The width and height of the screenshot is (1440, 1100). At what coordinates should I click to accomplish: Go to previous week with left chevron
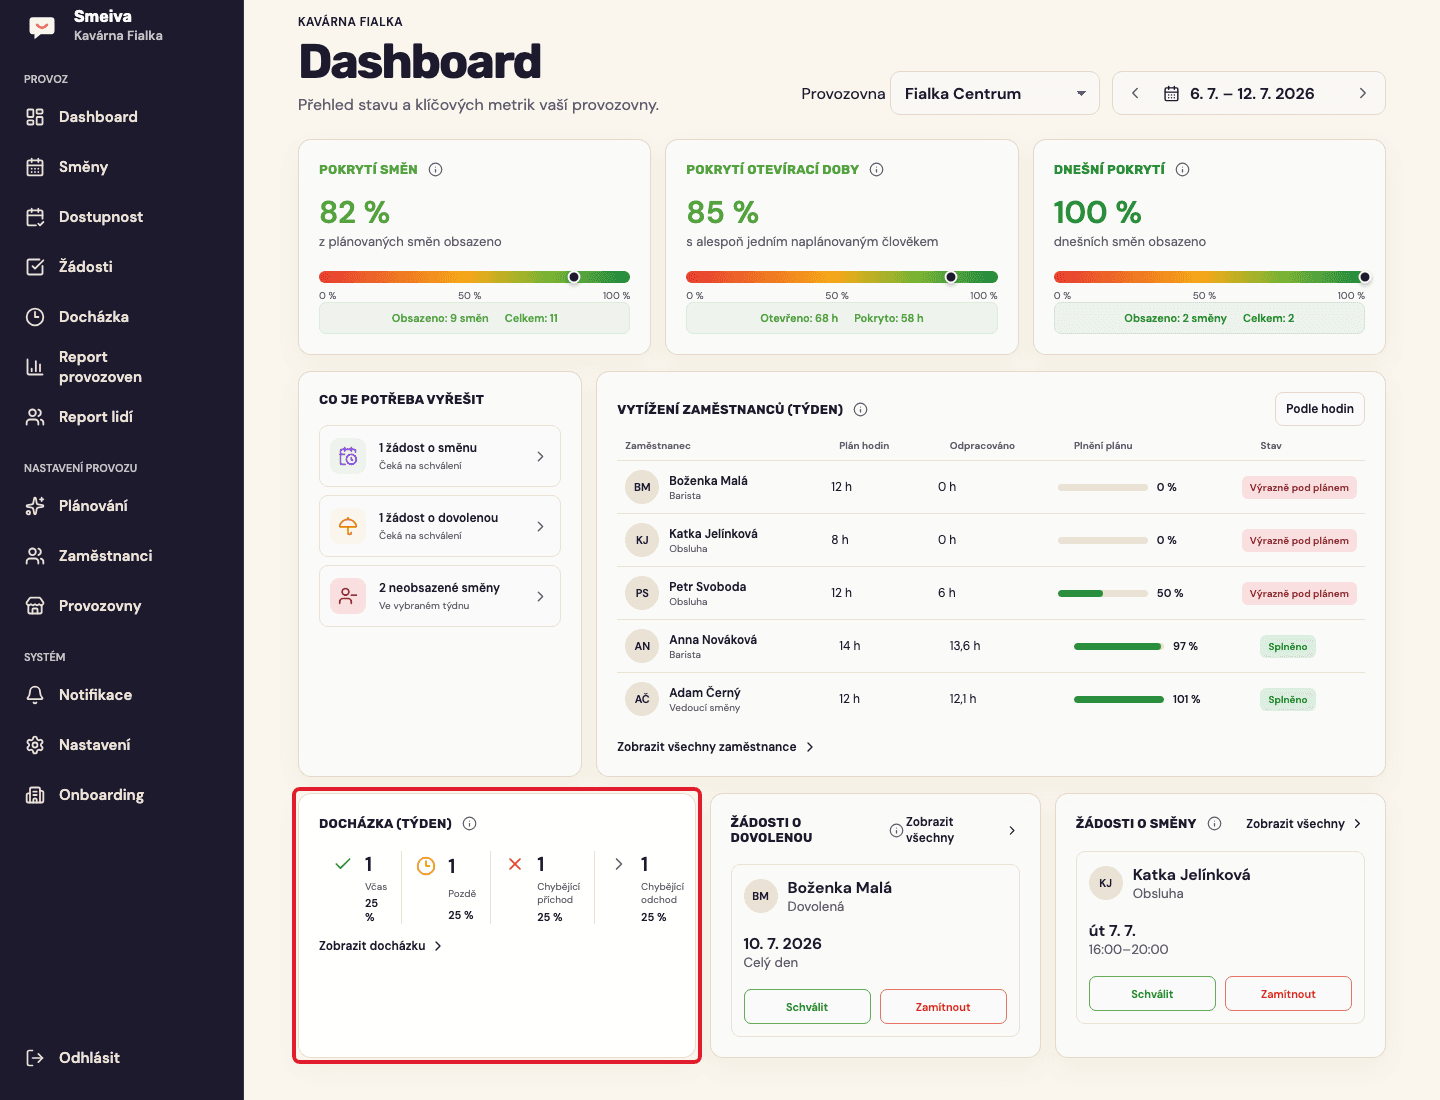tap(1135, 94)
